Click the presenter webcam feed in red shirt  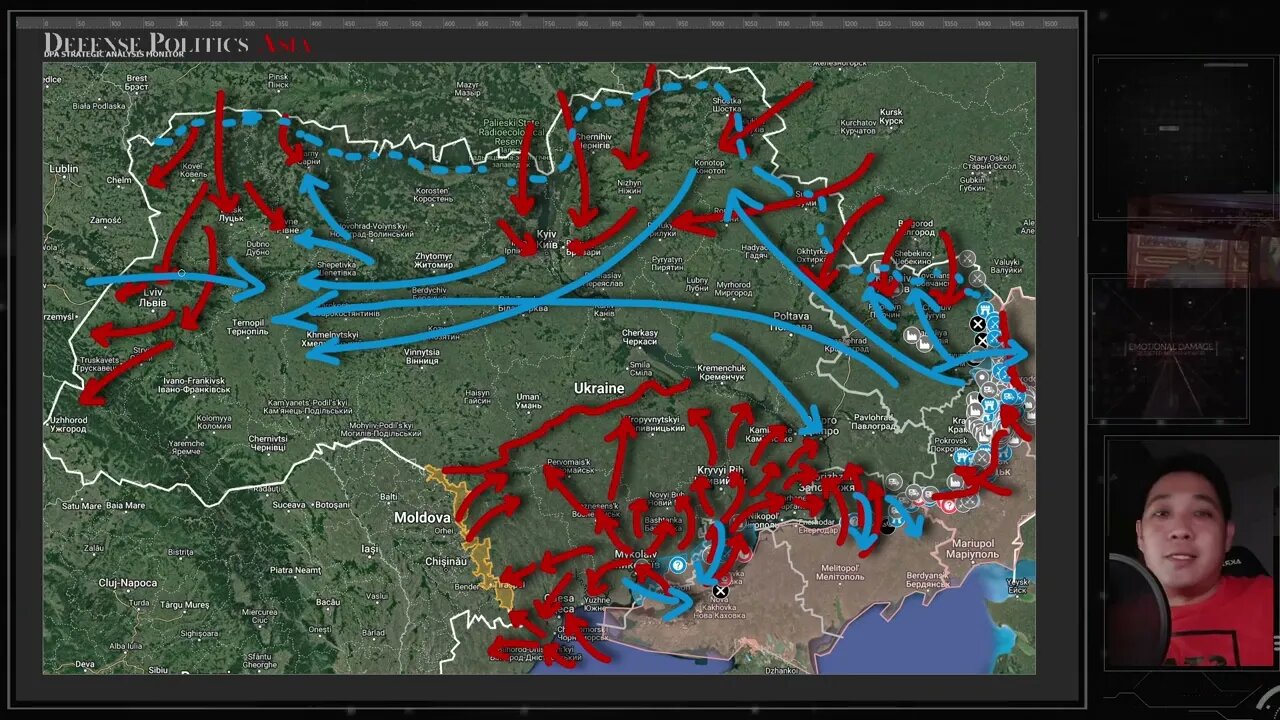(x=1191, y=553)
